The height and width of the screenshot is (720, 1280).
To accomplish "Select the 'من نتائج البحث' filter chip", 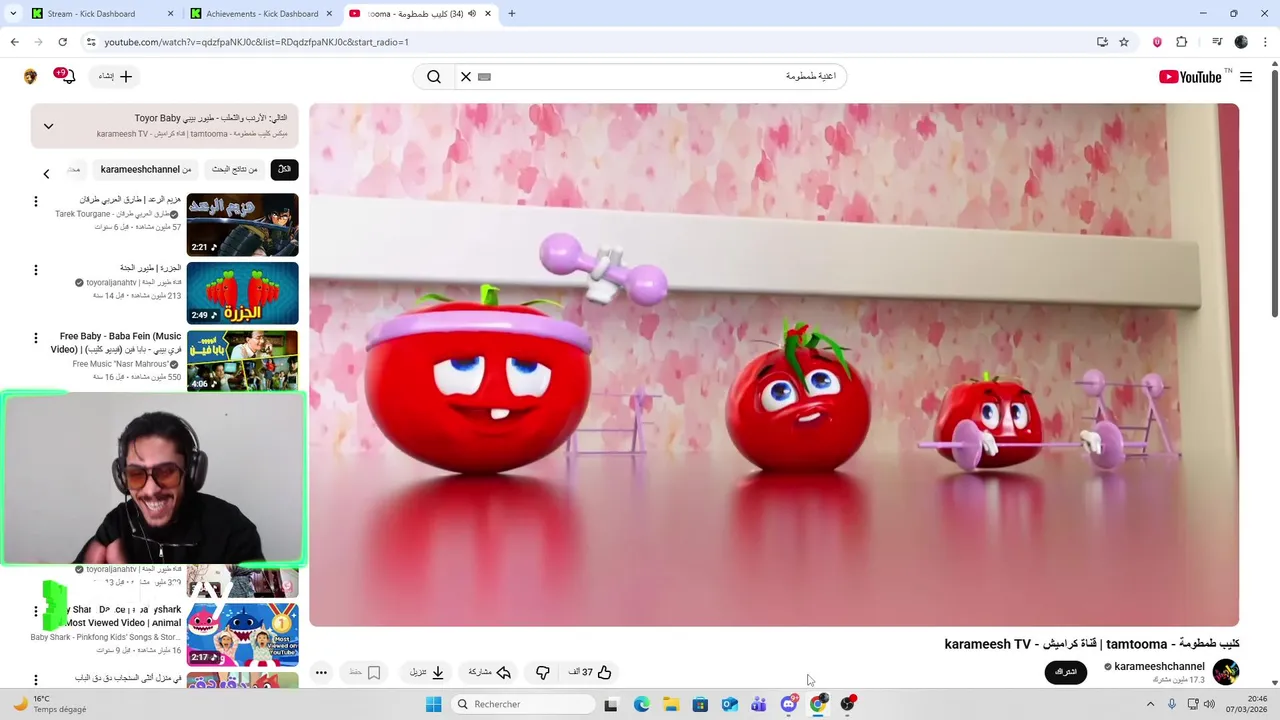I will click(x=234, y=169).
